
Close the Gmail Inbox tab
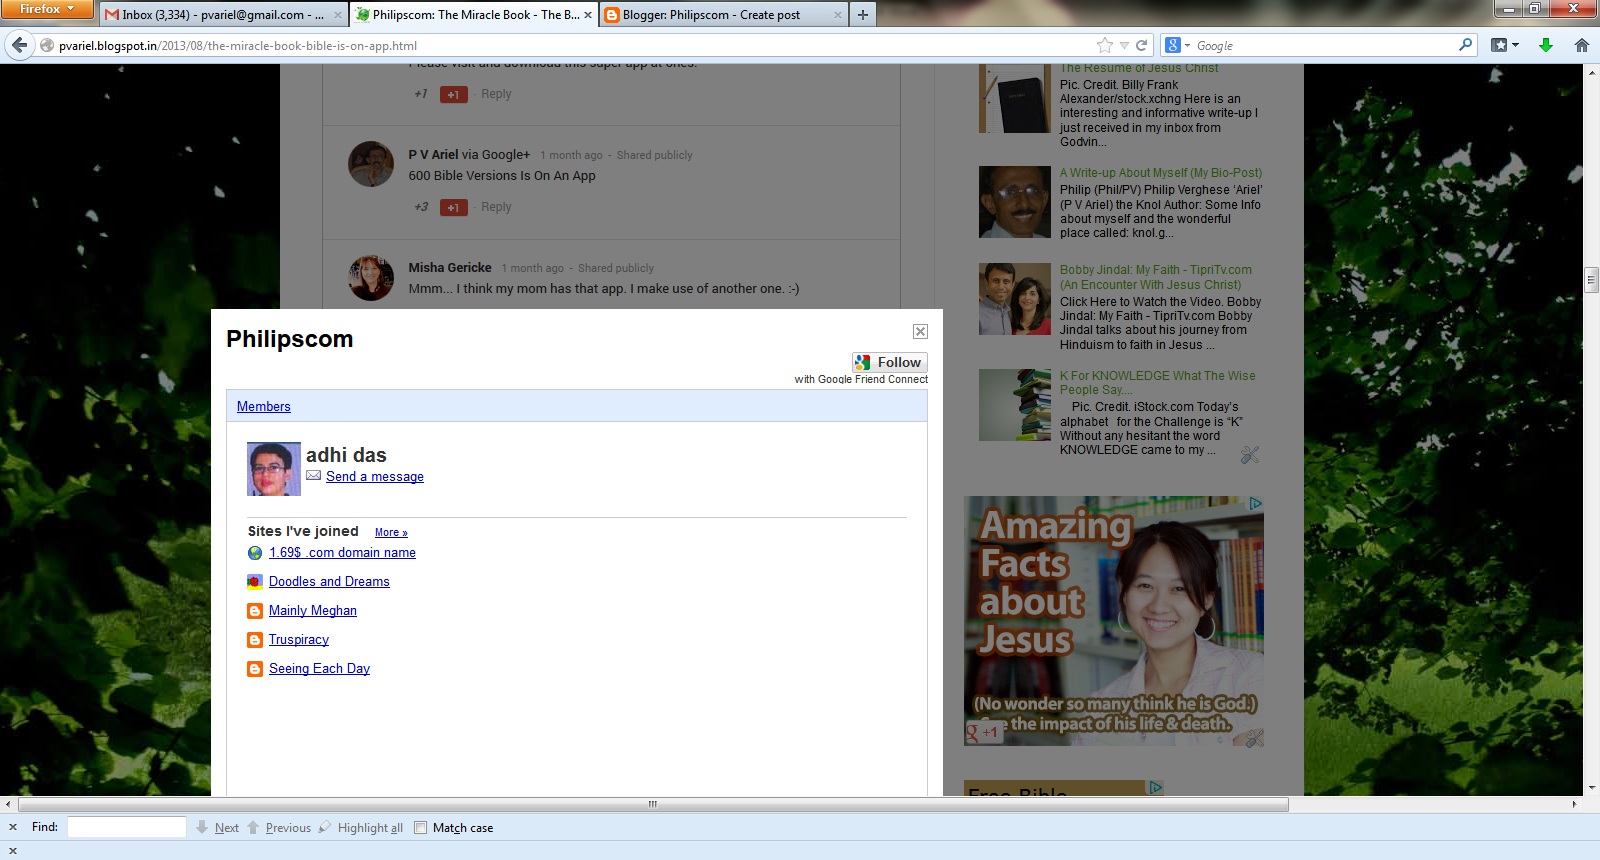tap(337, 15)
